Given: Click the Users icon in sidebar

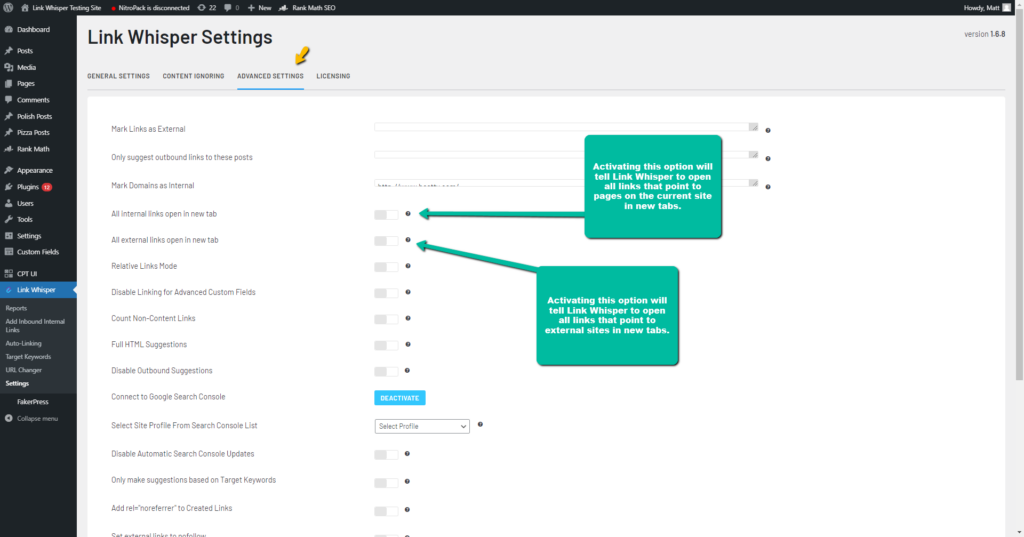Looking at the screenshot, I should pyautogui.click(x=8, y=203).
